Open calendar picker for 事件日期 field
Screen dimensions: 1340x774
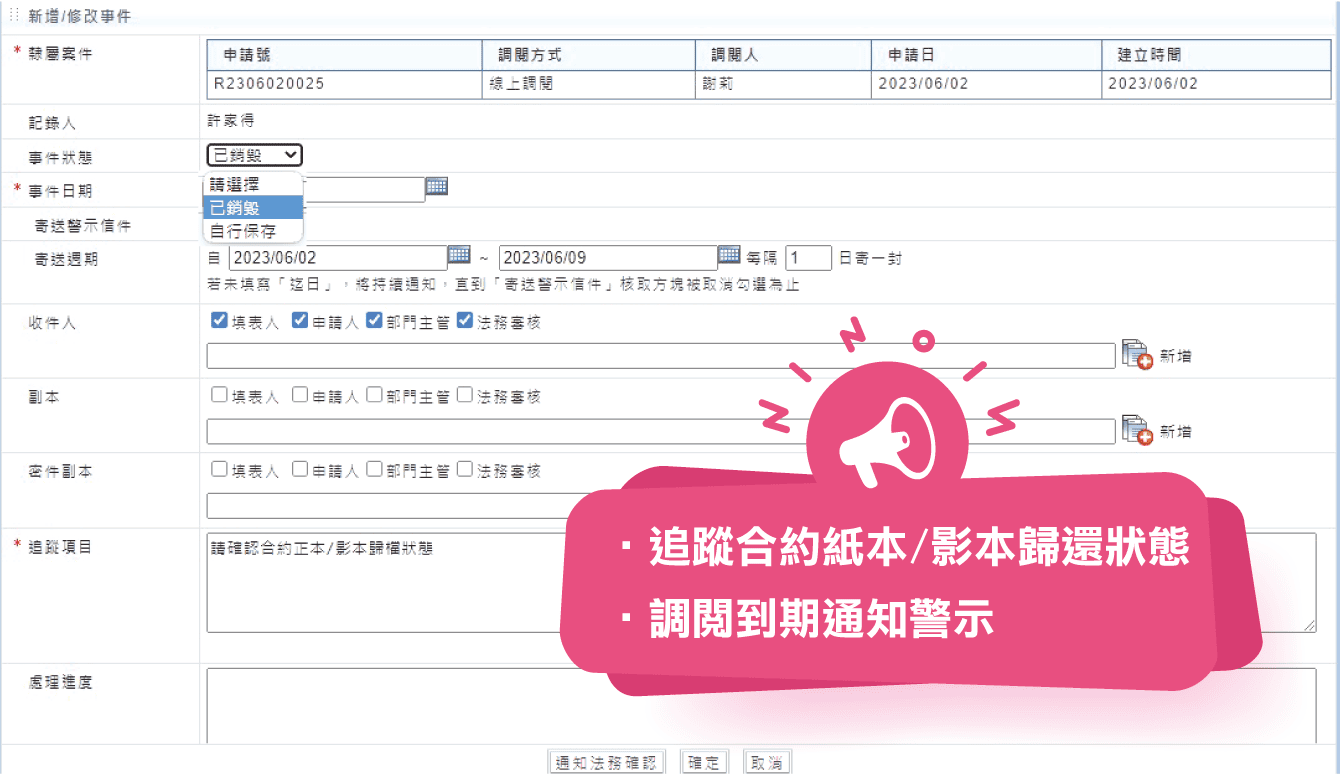(437, 186)
